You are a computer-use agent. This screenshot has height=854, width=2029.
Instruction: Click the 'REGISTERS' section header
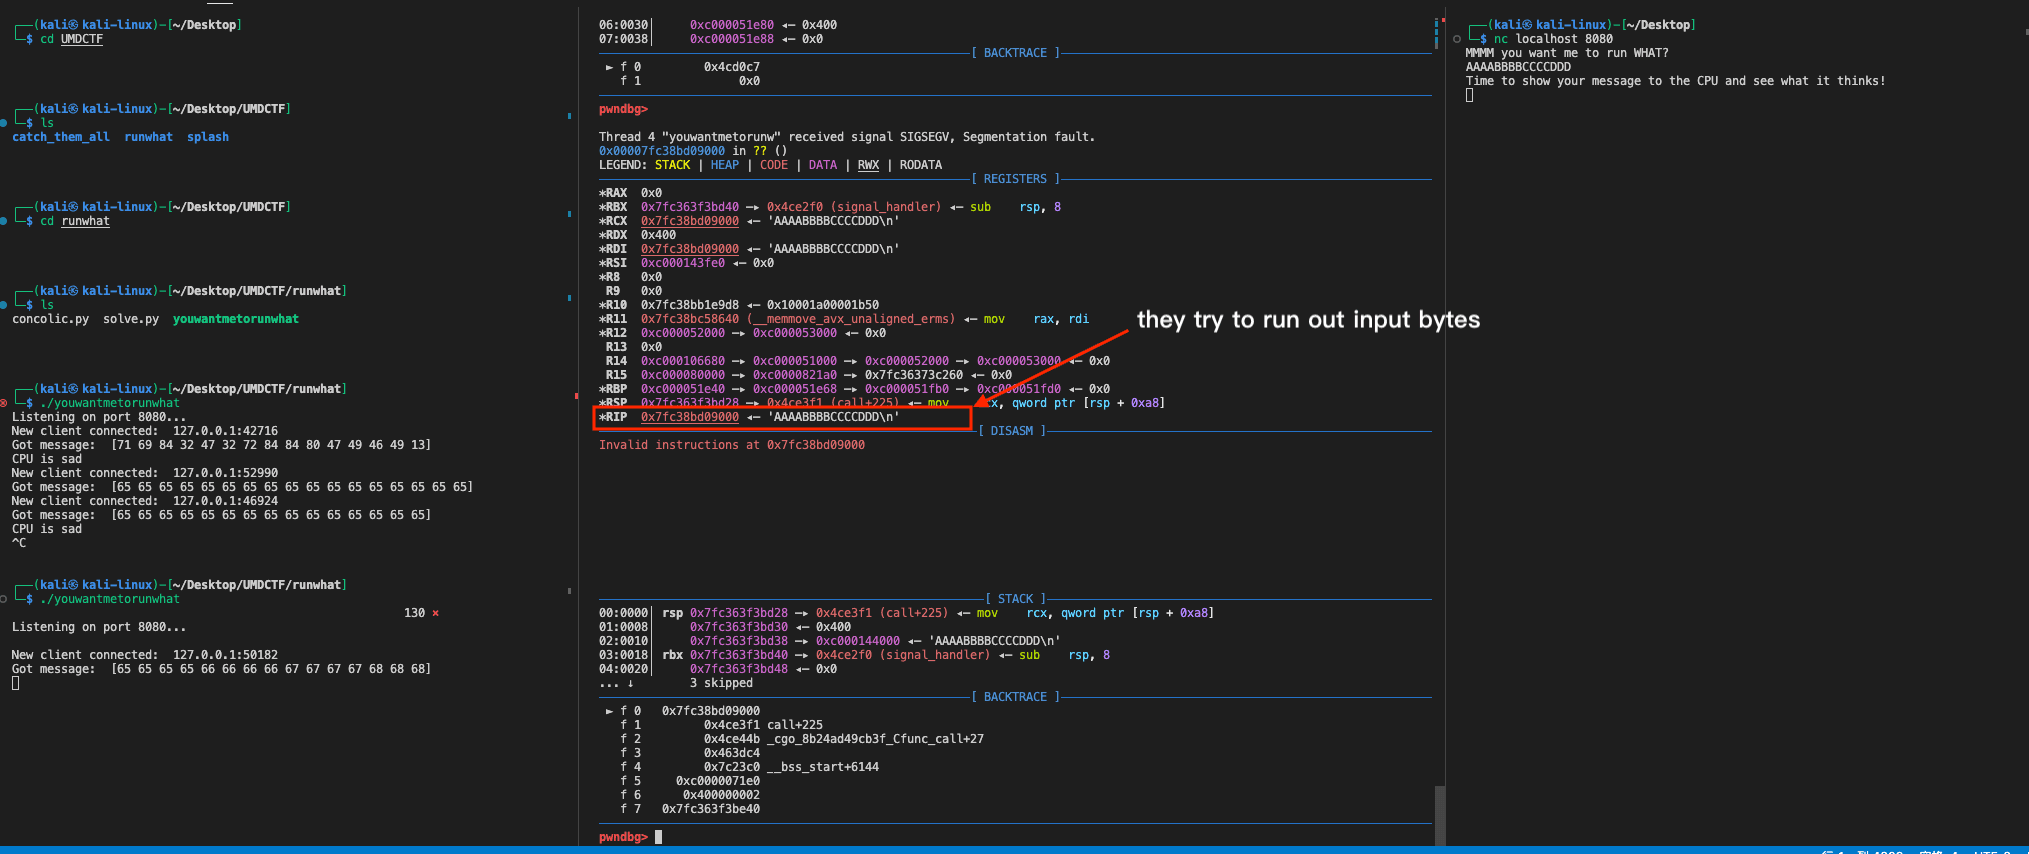pos(1015,179)
